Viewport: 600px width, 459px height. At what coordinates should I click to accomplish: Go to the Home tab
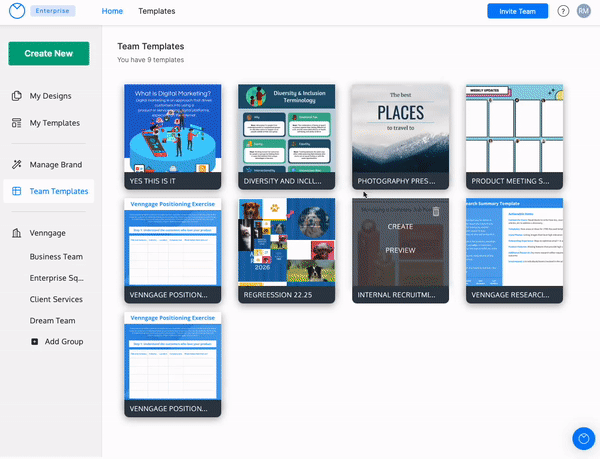tap(112, 11)
